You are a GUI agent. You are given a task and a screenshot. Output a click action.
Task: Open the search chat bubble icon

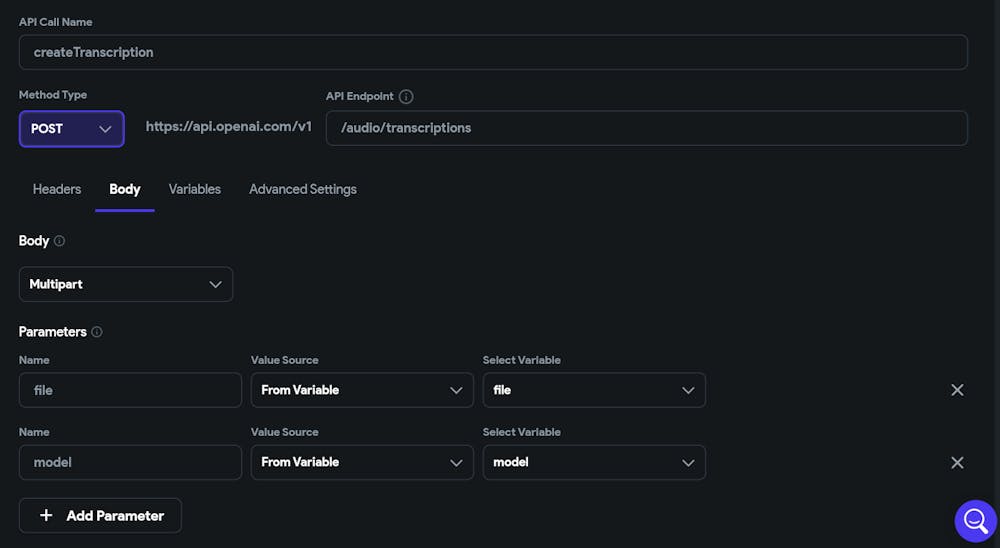976,521
